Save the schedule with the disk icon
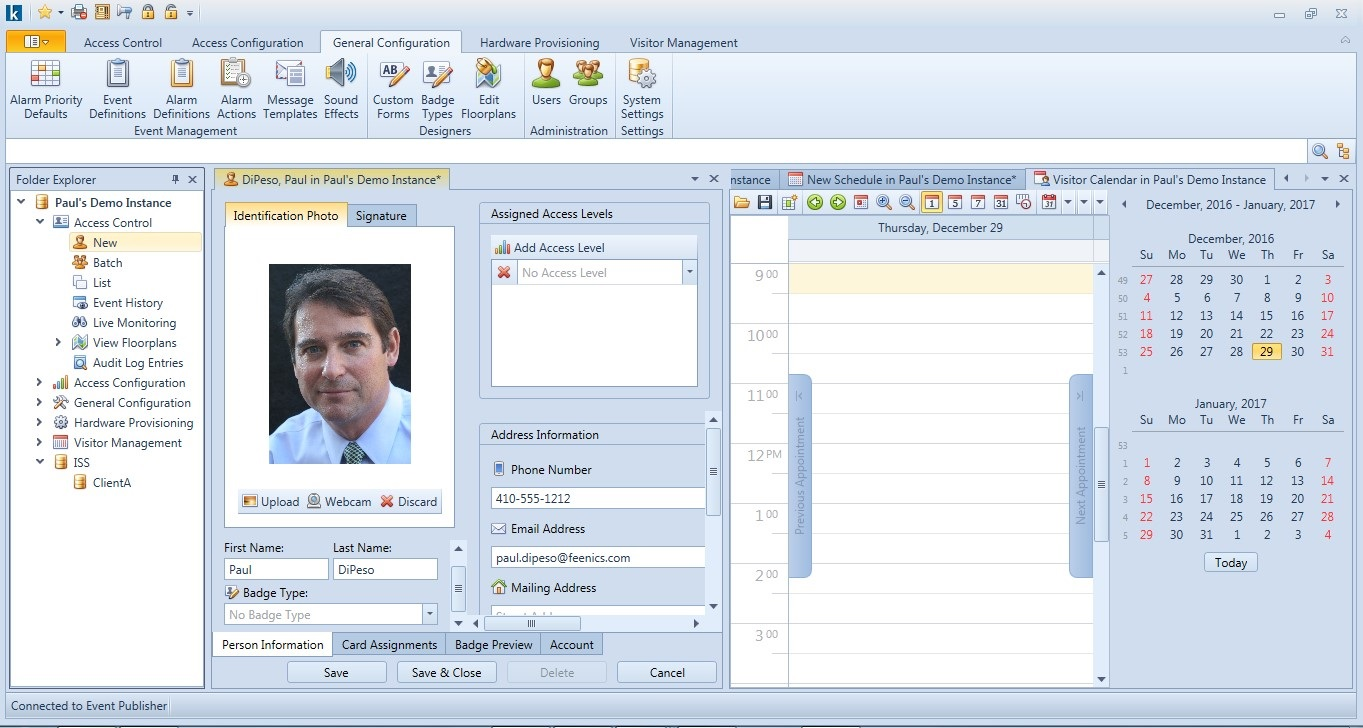The image size is (1363, 728). (766, 202)
